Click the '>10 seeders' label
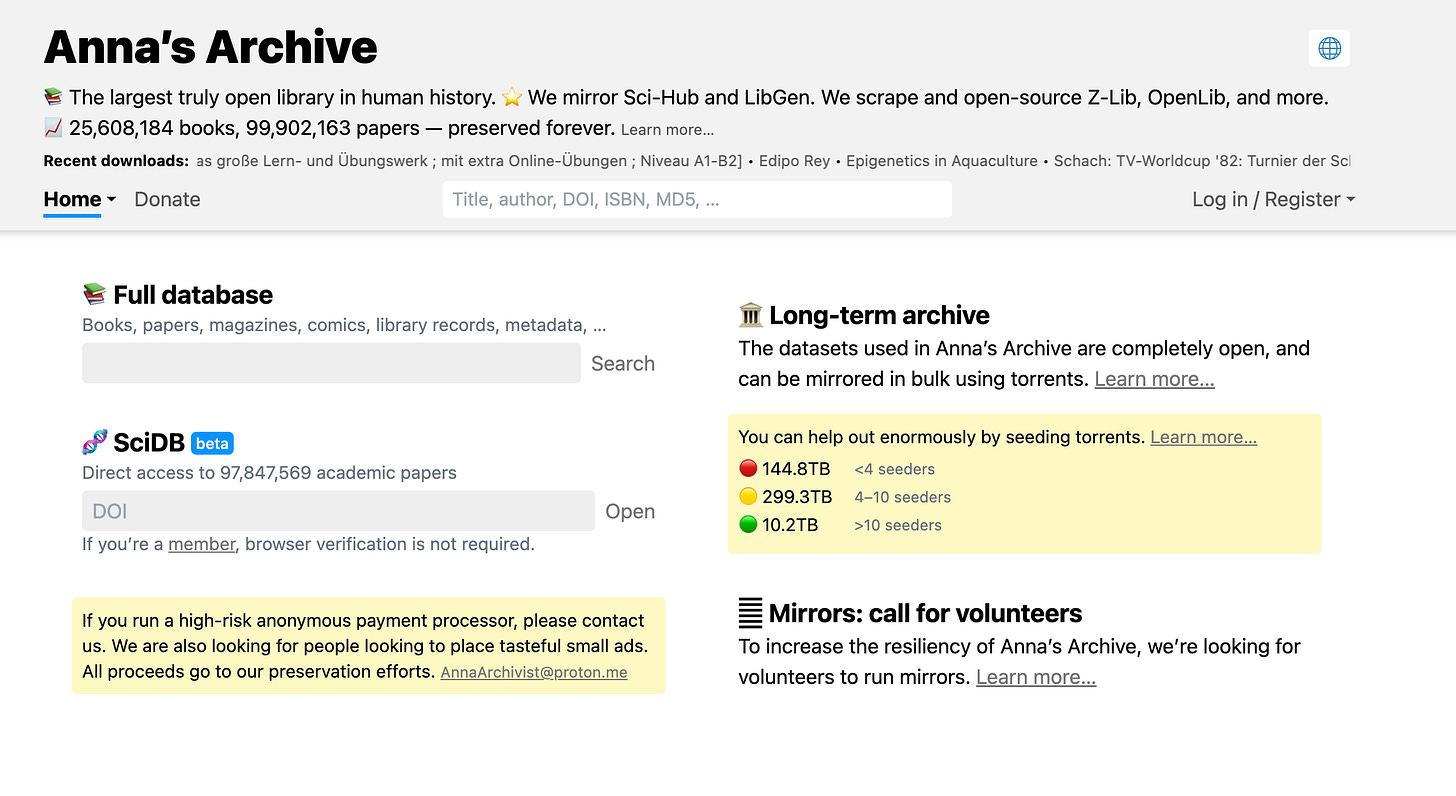 (898, 525)
